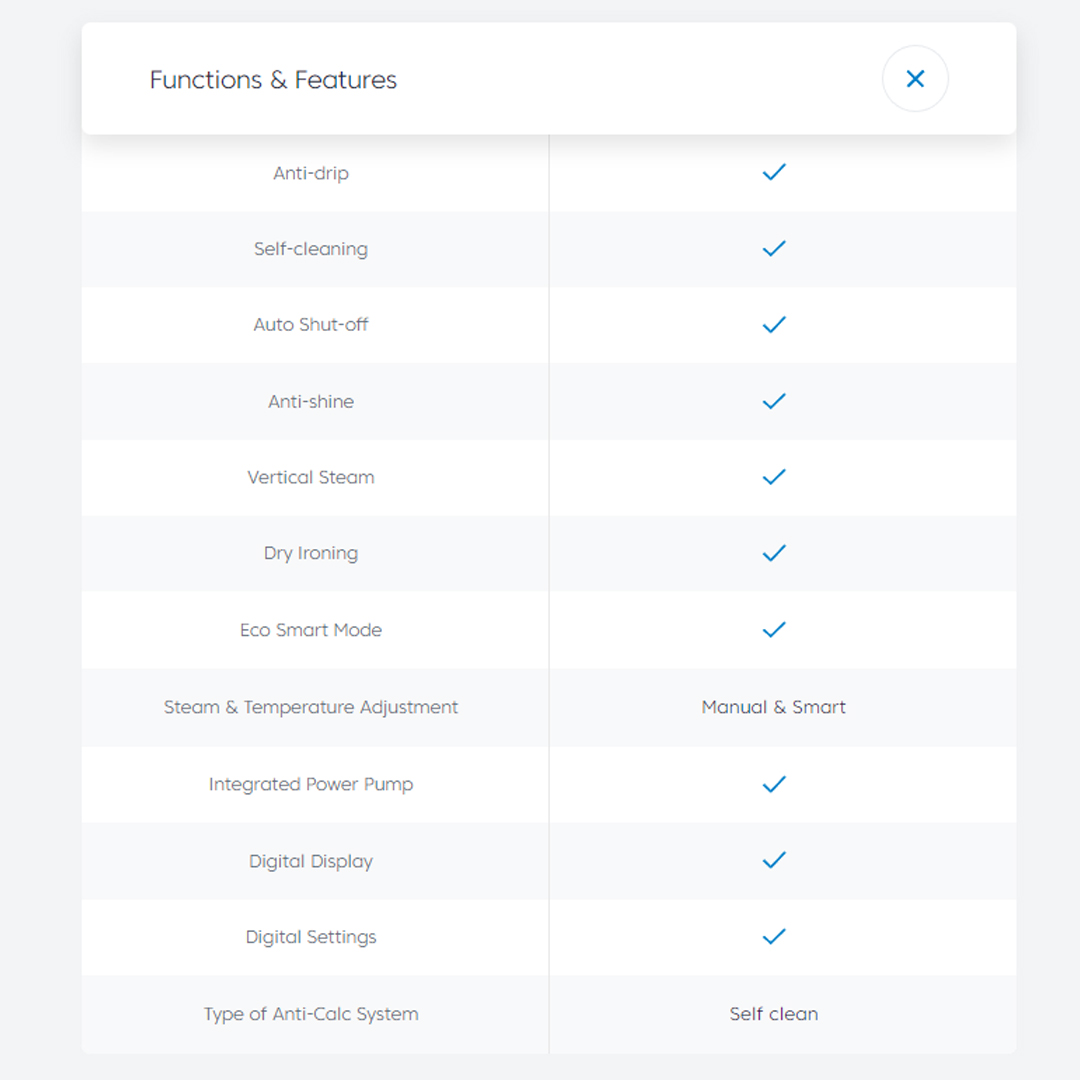
Task: Click the Self-cleaning checkmark icon
Action: pos(774,248)
